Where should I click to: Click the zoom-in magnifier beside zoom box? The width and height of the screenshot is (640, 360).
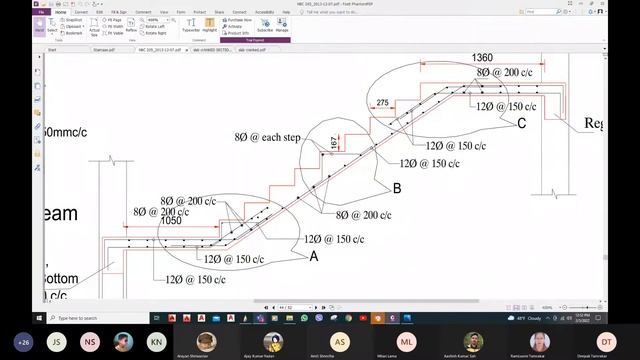[x=174, y=20]
